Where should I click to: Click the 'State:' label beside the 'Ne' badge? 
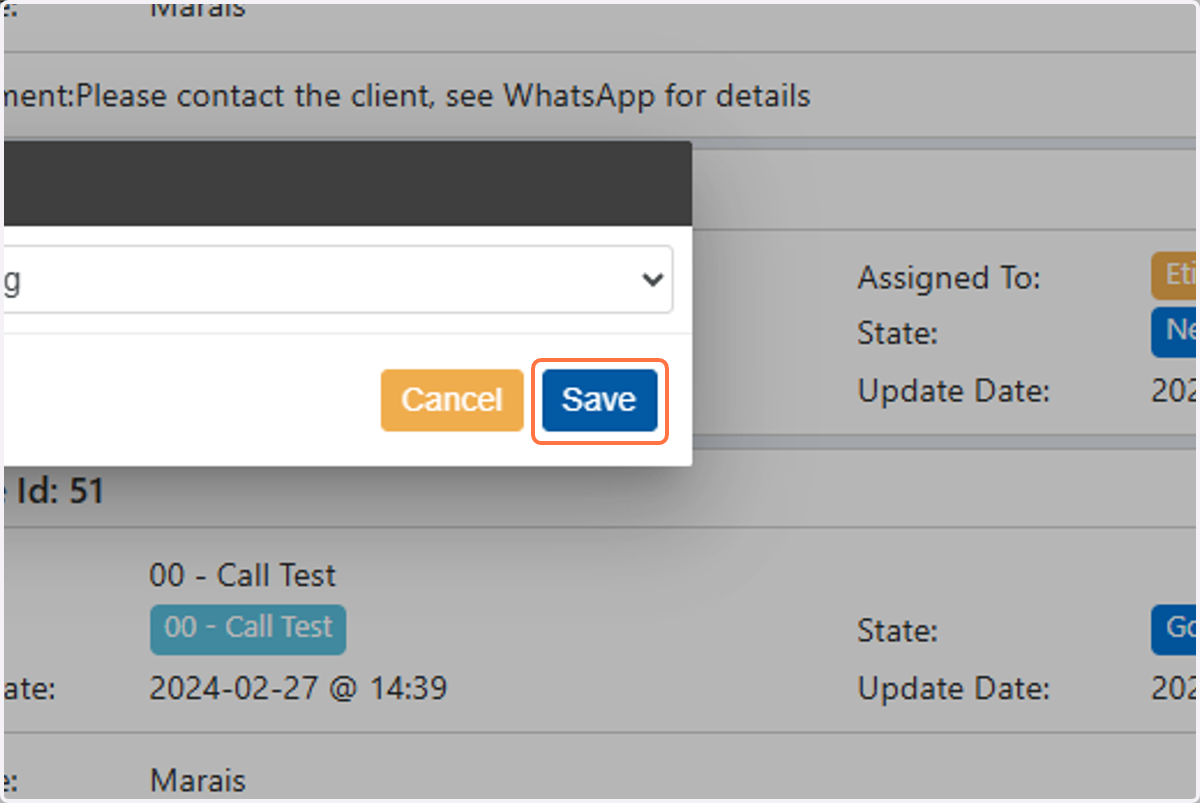[897, 333]
